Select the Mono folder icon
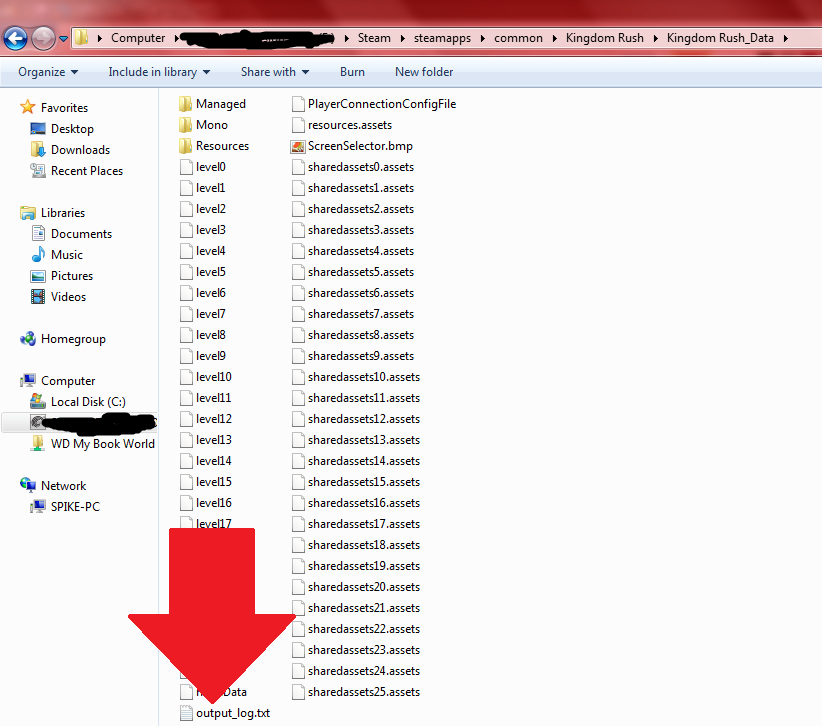This screenshot has height=726, width=822. (185, 125)
